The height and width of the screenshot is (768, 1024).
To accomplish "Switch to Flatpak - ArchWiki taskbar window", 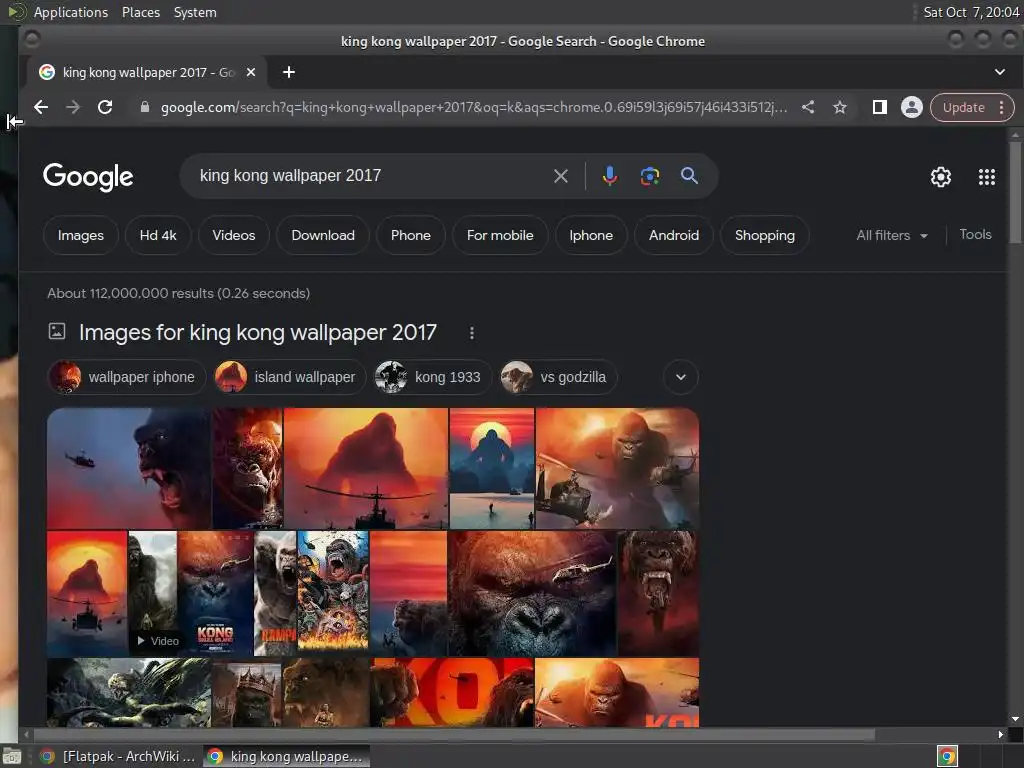I will pos(118,756).
